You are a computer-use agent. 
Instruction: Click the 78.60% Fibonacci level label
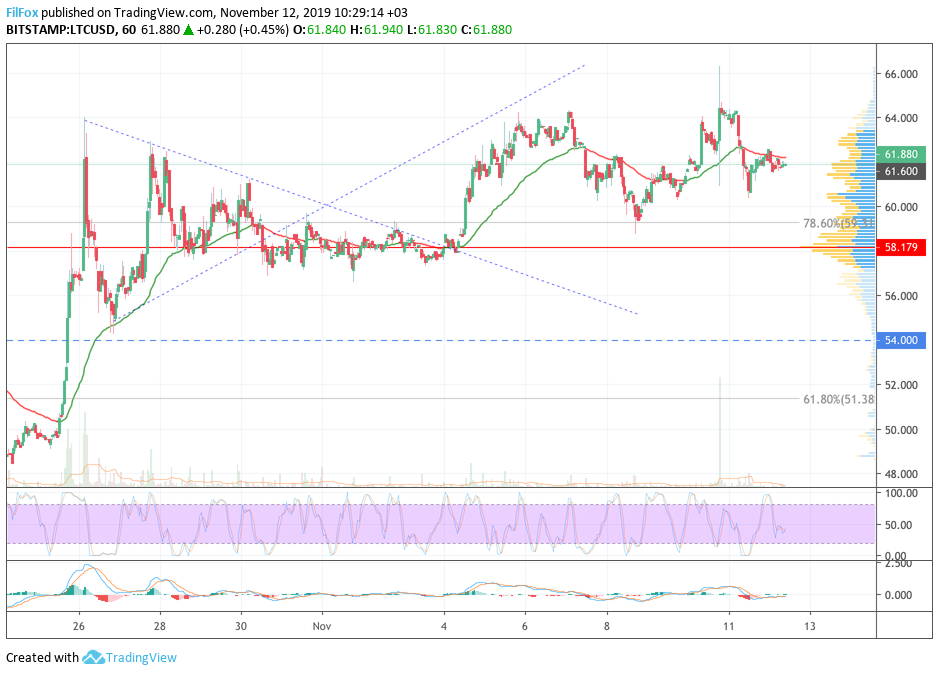[x=838, y=223]
